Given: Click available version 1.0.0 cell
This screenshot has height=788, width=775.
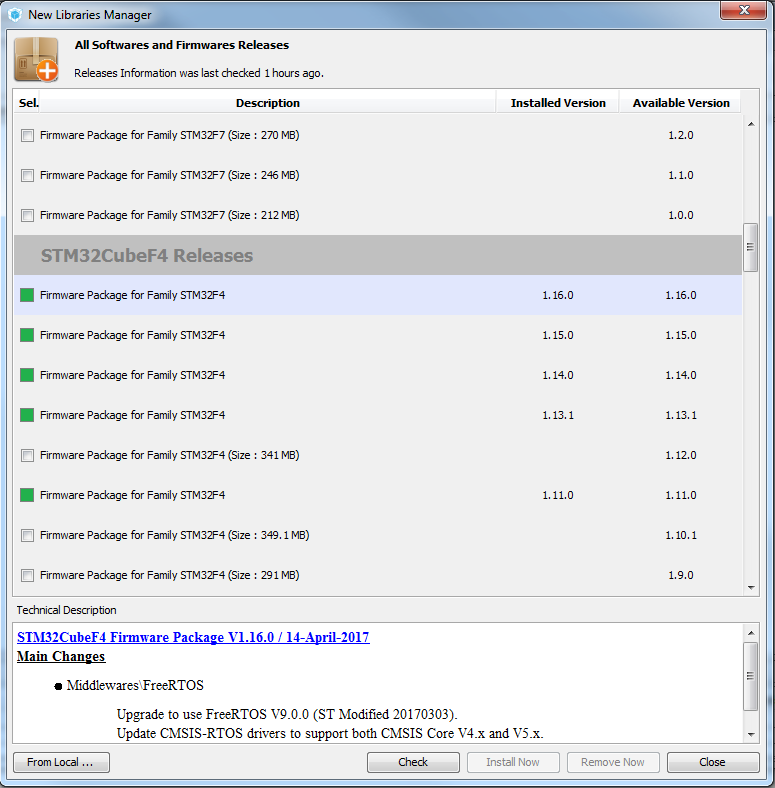Looking at the screenshot, I should pos(681,215).
